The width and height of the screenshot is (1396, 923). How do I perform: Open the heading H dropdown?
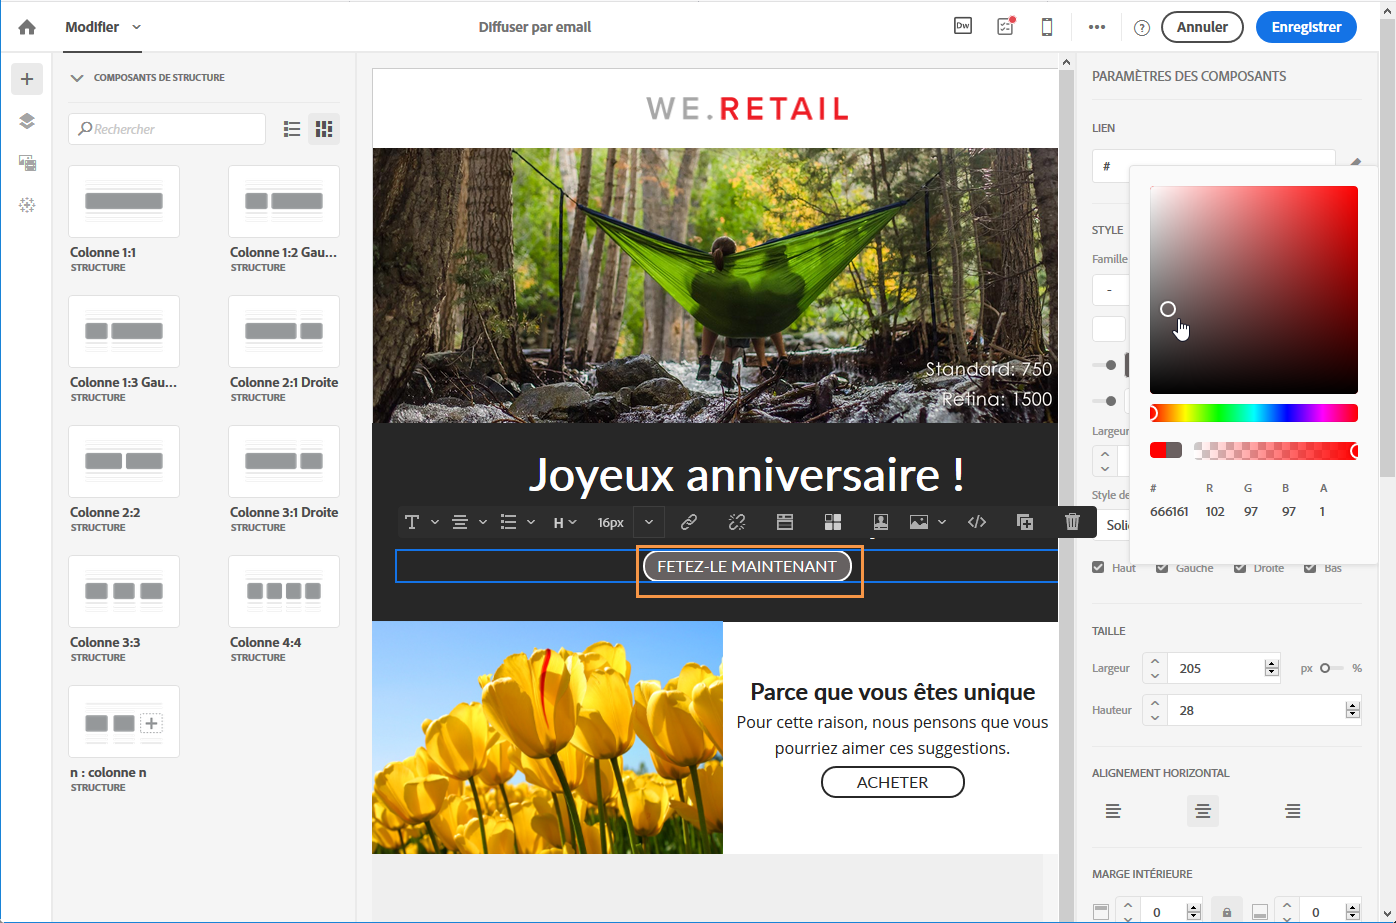565,522
